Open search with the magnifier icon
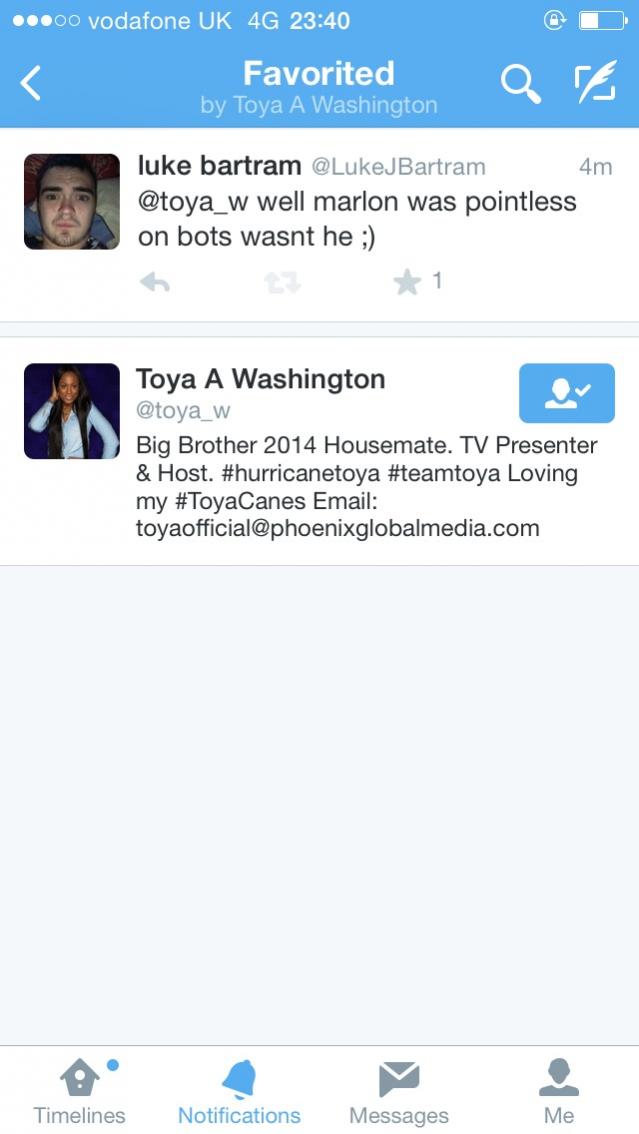This screenshot has width=639, height=1134. [520, 84]
